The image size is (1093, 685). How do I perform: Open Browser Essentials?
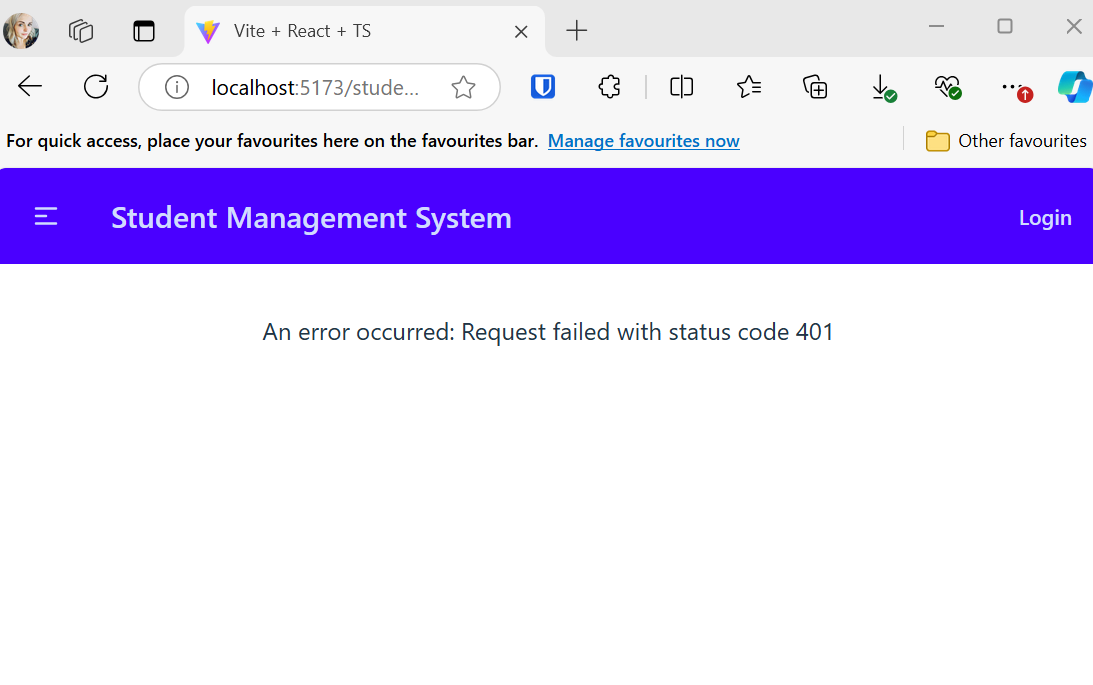[x=947, y=87]
